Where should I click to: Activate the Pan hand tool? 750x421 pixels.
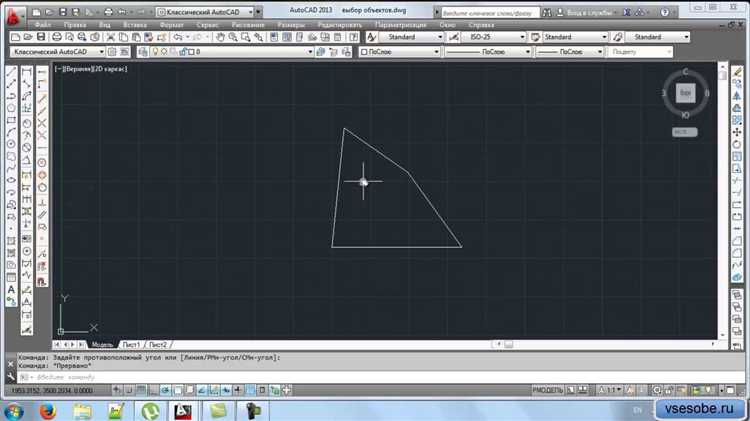[x=221, y=37]
